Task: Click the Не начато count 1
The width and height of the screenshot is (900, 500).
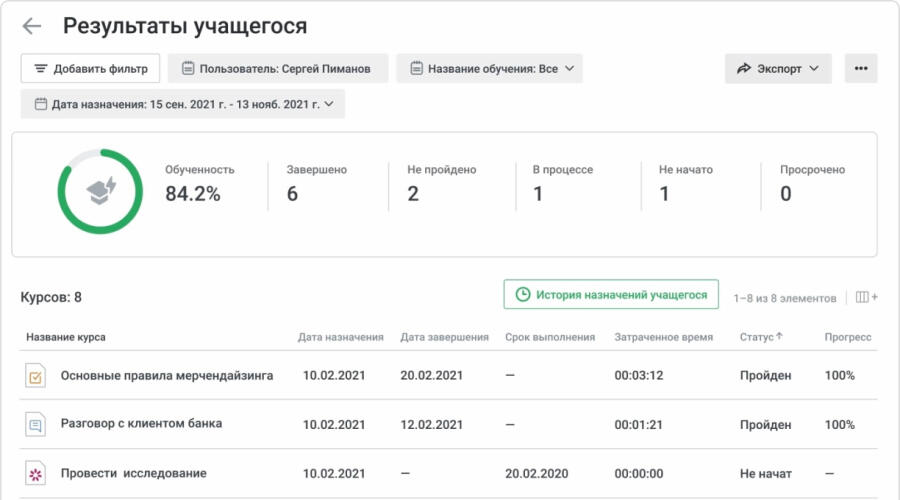Action: (664, 194)
